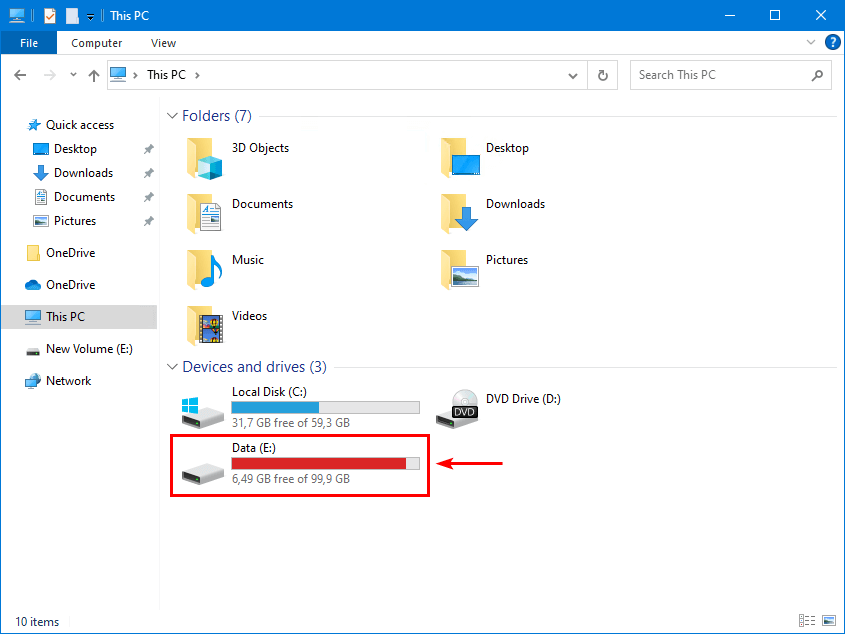Select This PC in navigation pane
The image size is (845, 634).
point(79,317)
